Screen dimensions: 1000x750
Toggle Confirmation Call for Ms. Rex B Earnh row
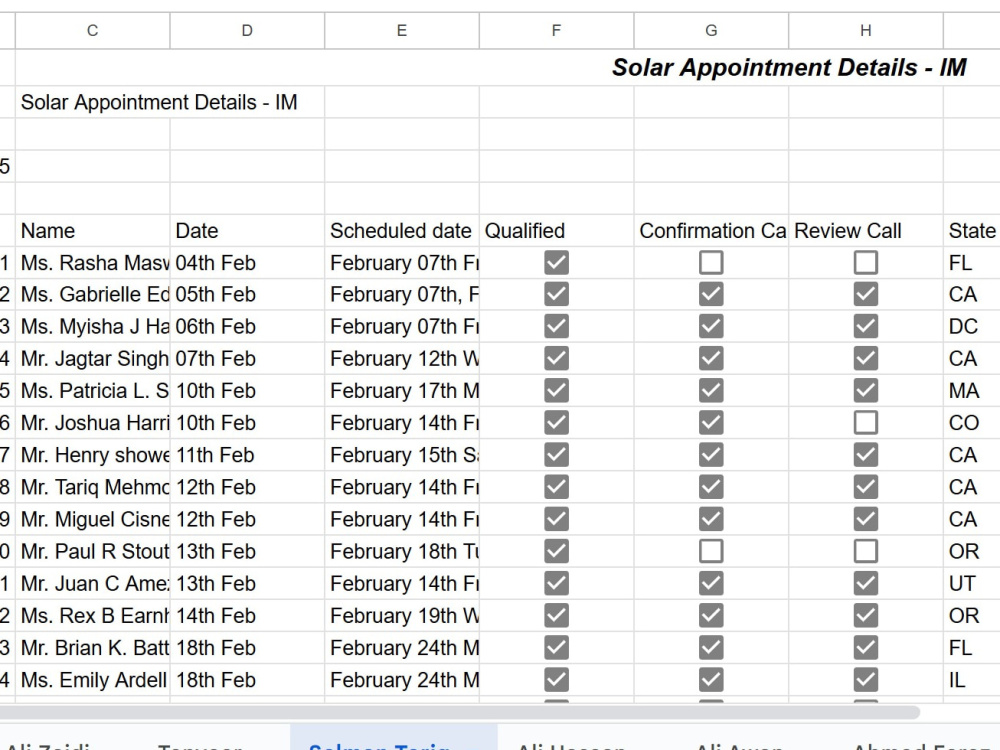pos(711,615)
